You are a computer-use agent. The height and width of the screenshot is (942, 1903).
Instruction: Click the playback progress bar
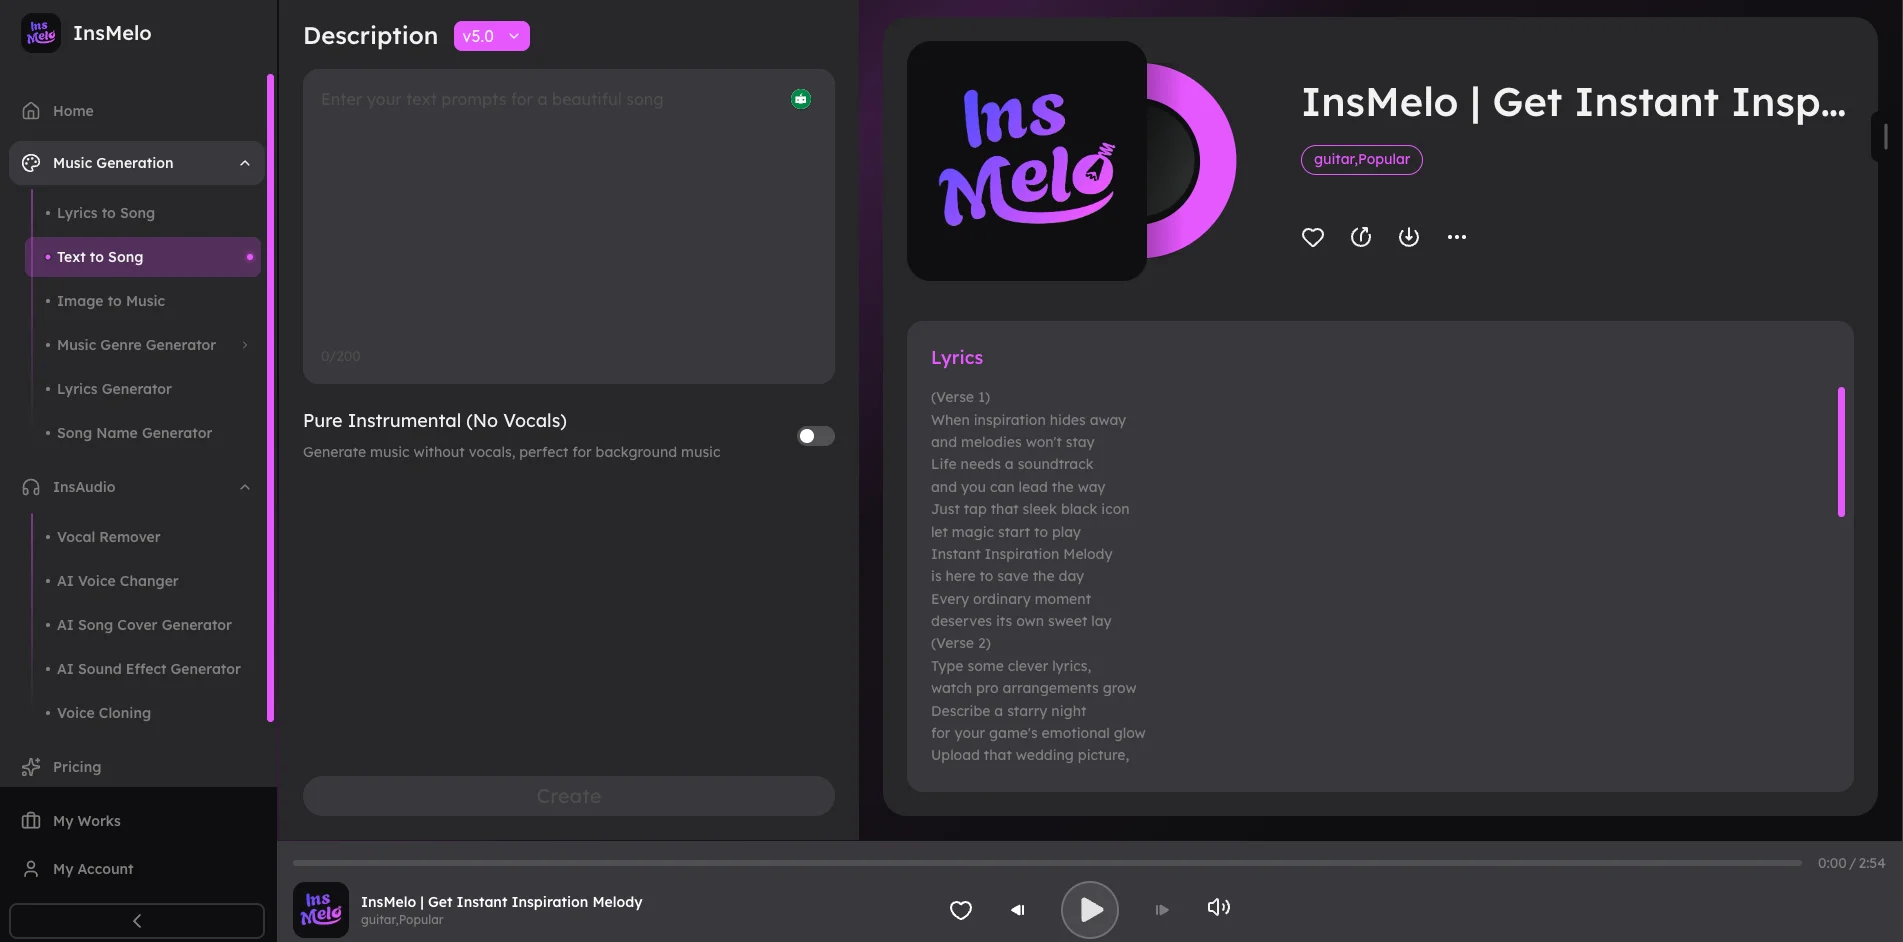click(x=1046, y=863)
